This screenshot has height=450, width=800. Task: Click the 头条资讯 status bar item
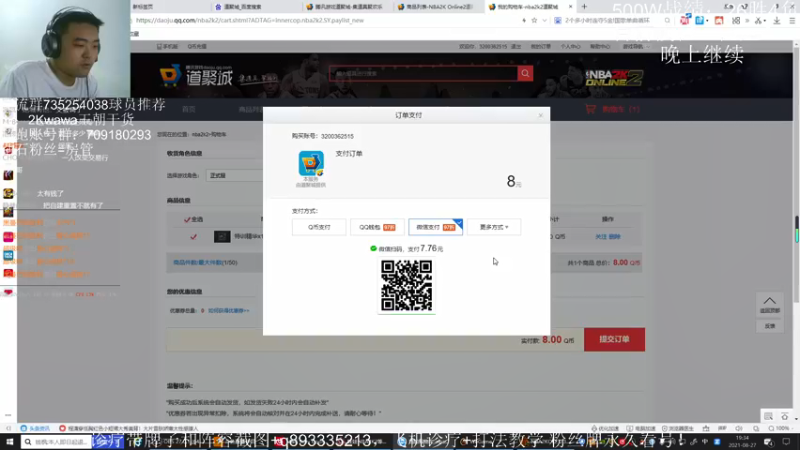pyautogui.click(x=35, y=429)
